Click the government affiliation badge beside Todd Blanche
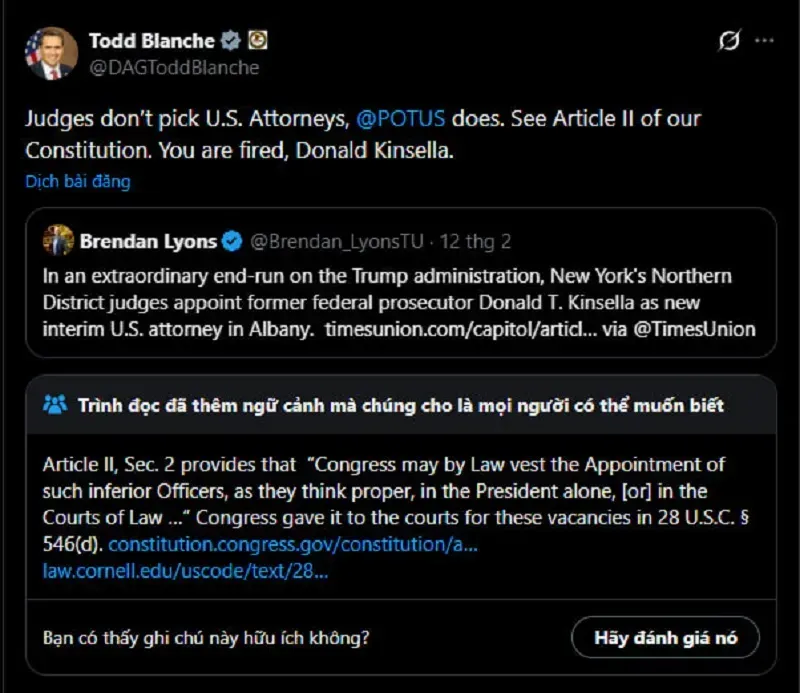 257,41
